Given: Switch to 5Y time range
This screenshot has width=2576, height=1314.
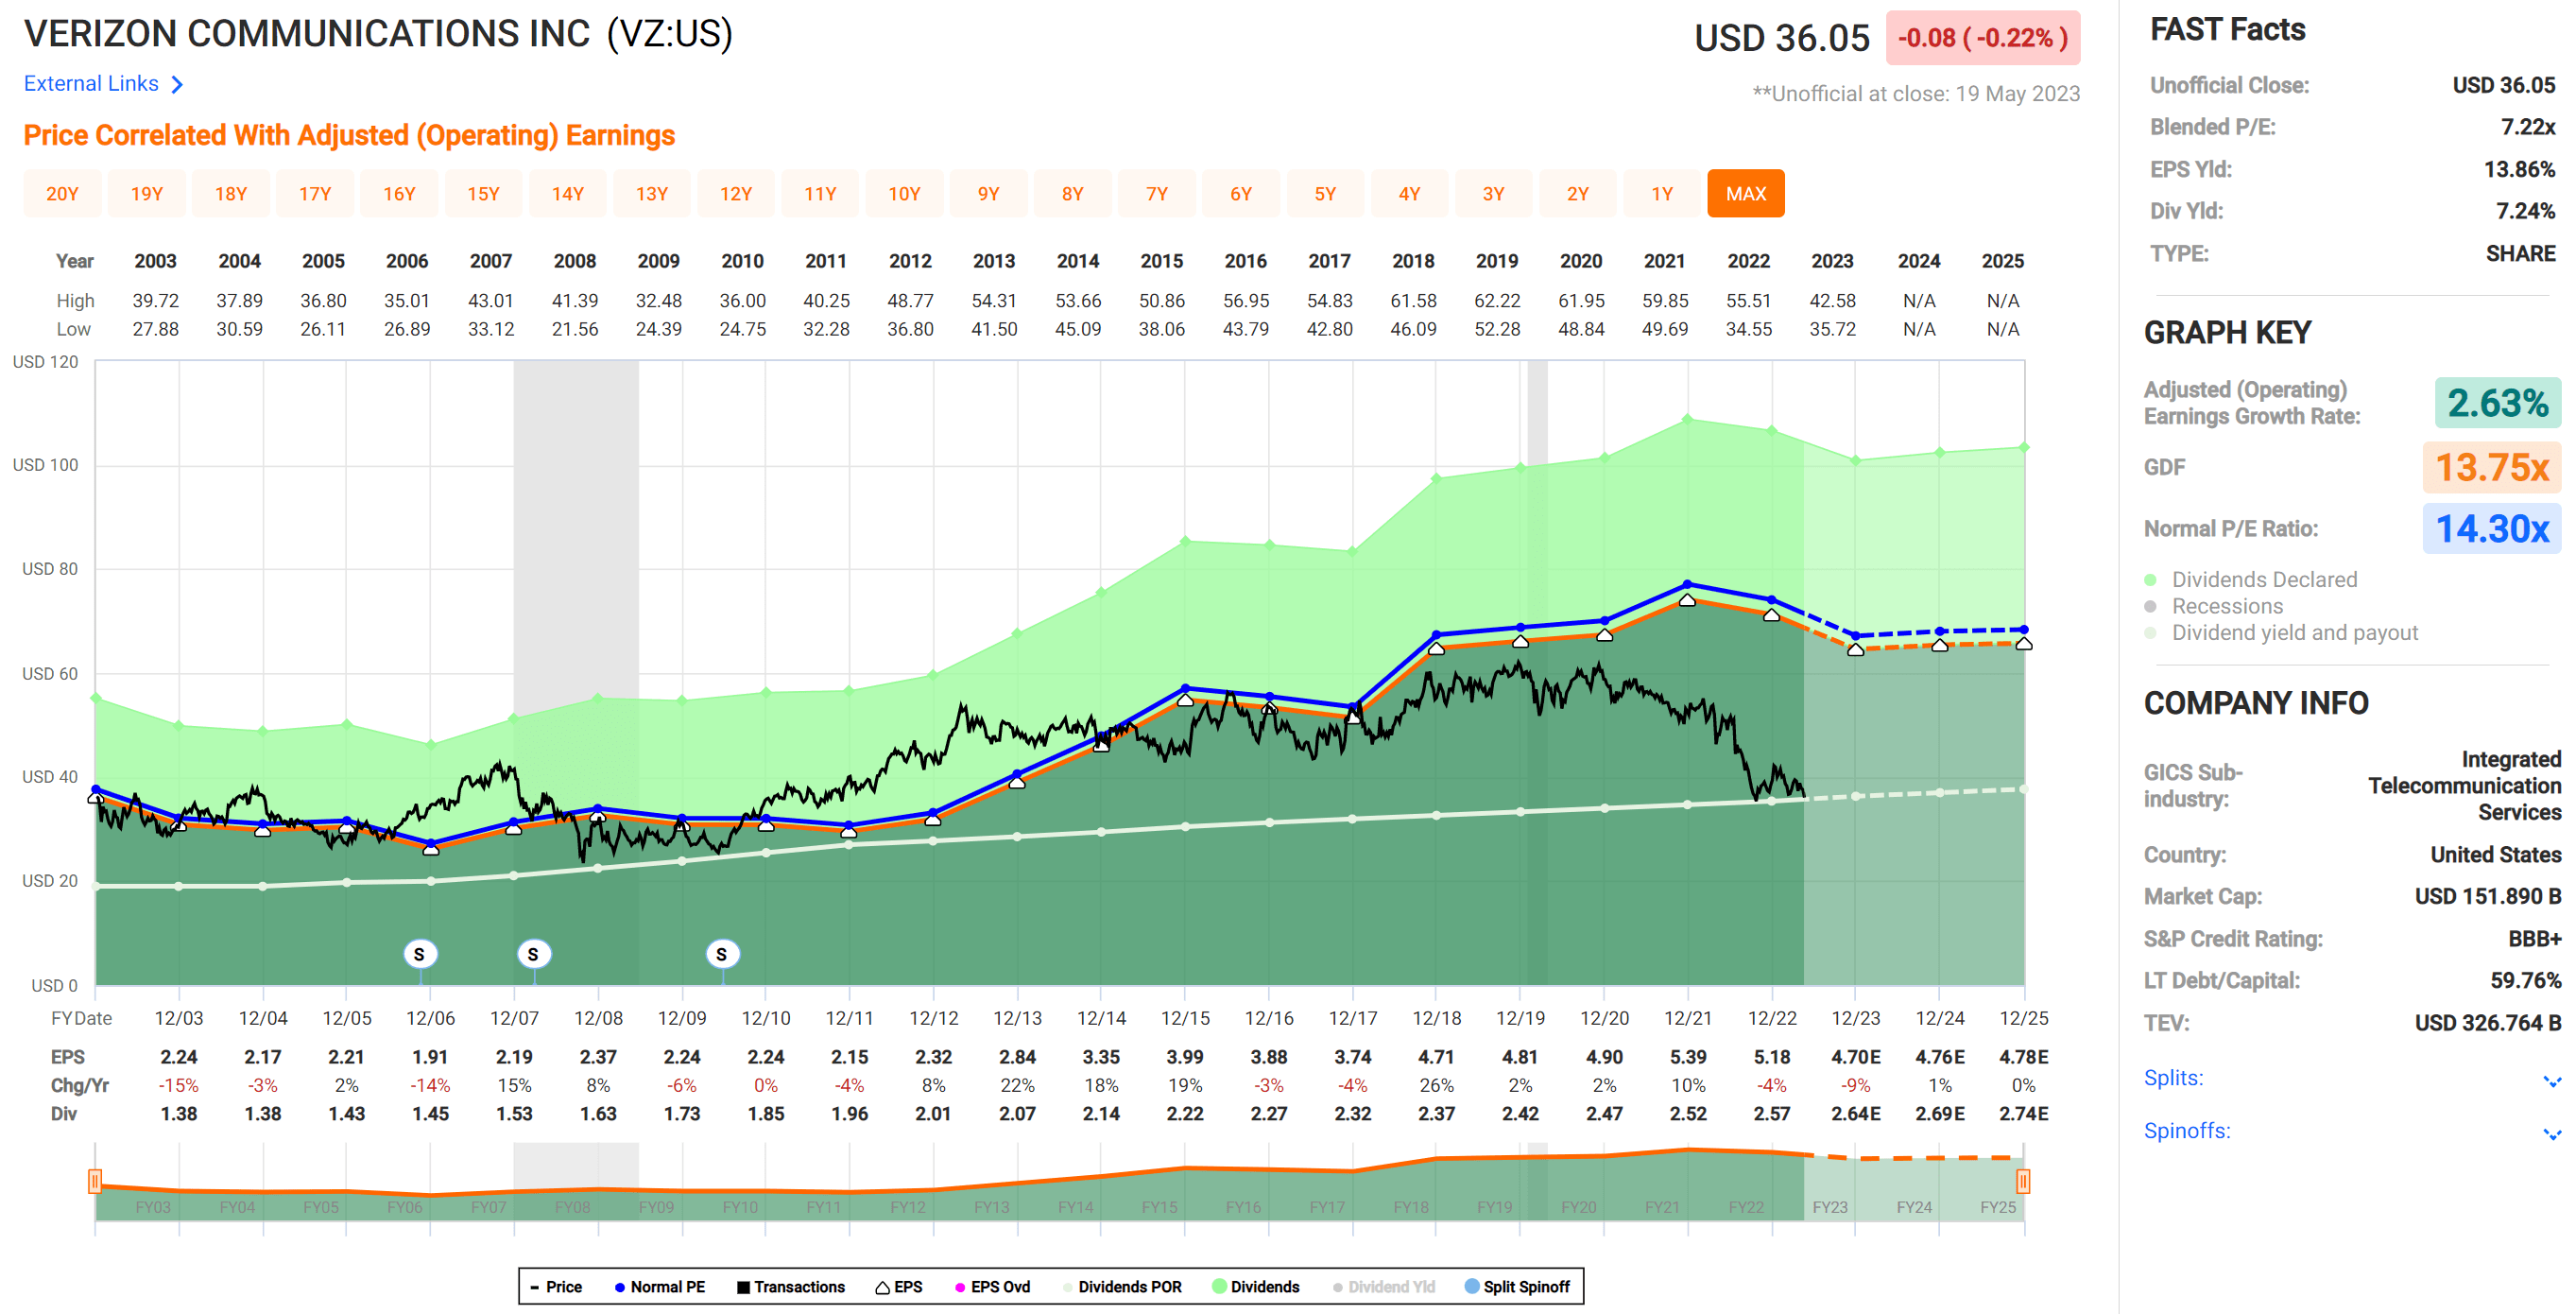Looking at the screenshot, I should [x=1324, y=194].
